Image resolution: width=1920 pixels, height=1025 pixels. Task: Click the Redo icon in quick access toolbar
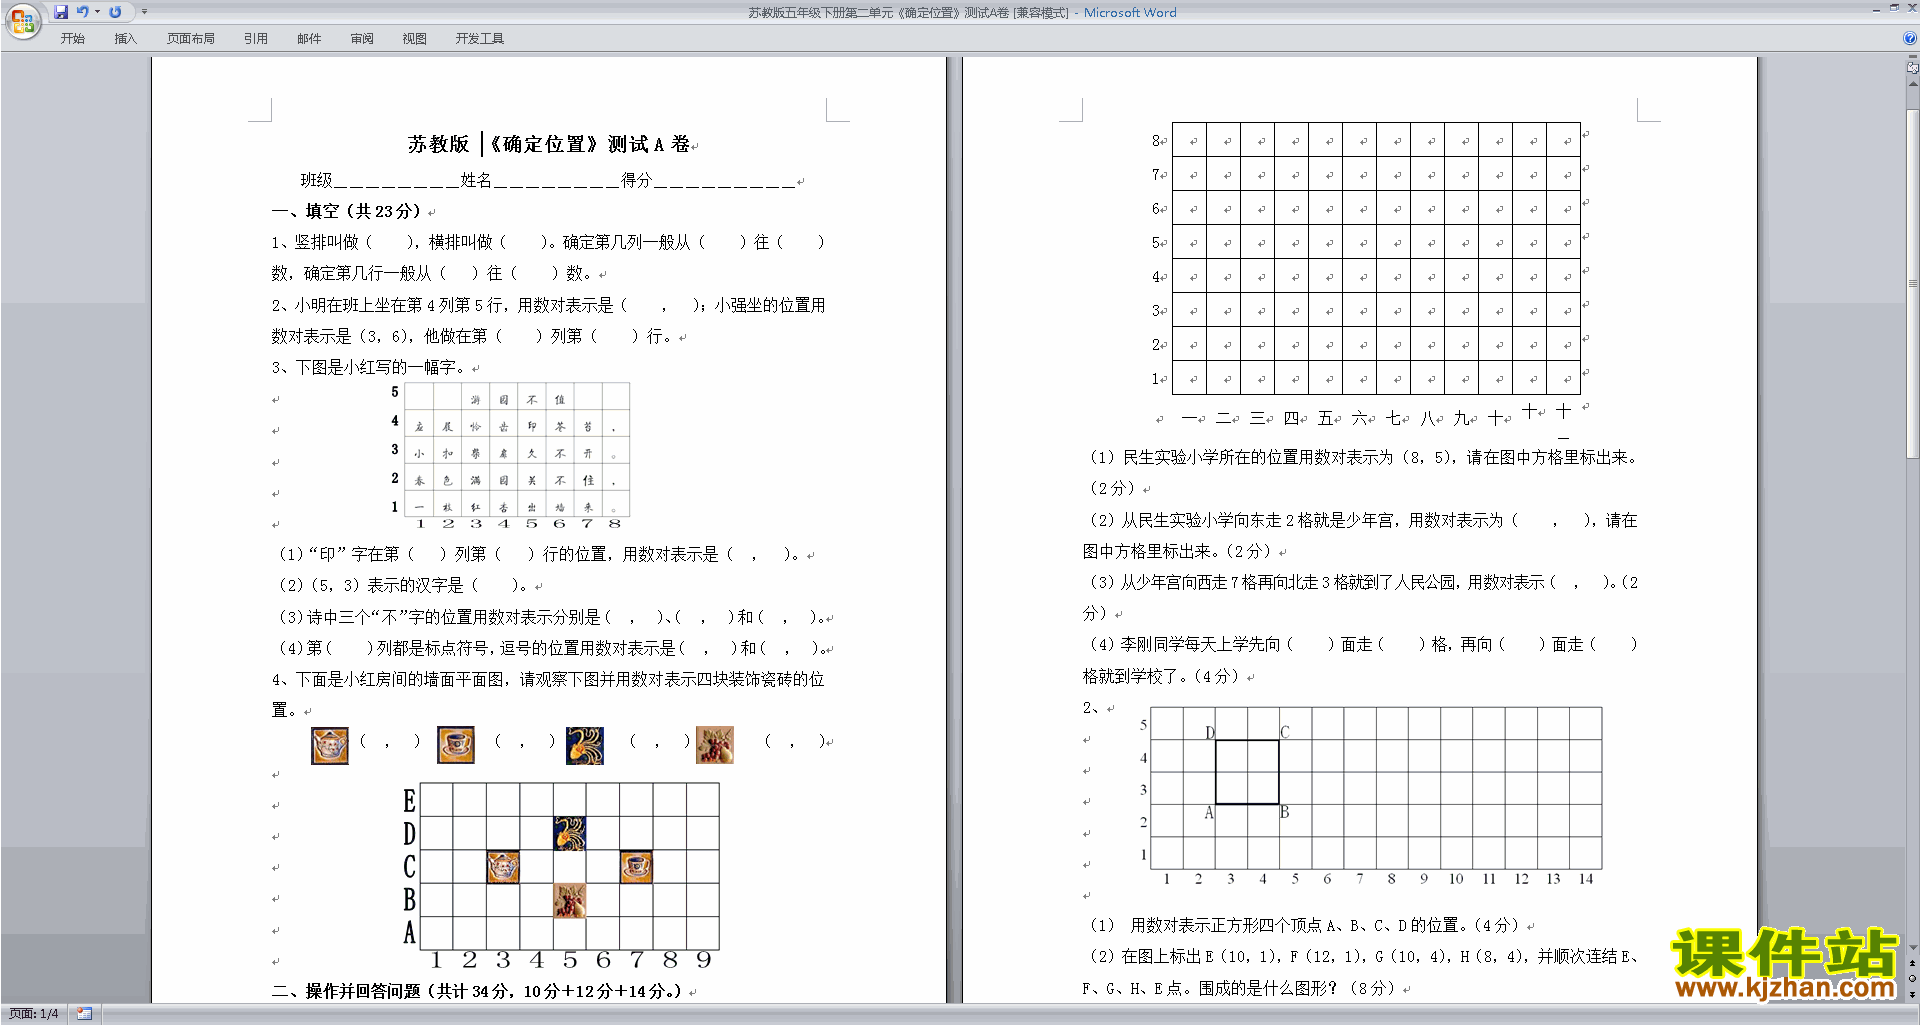[x=115, y=12]
